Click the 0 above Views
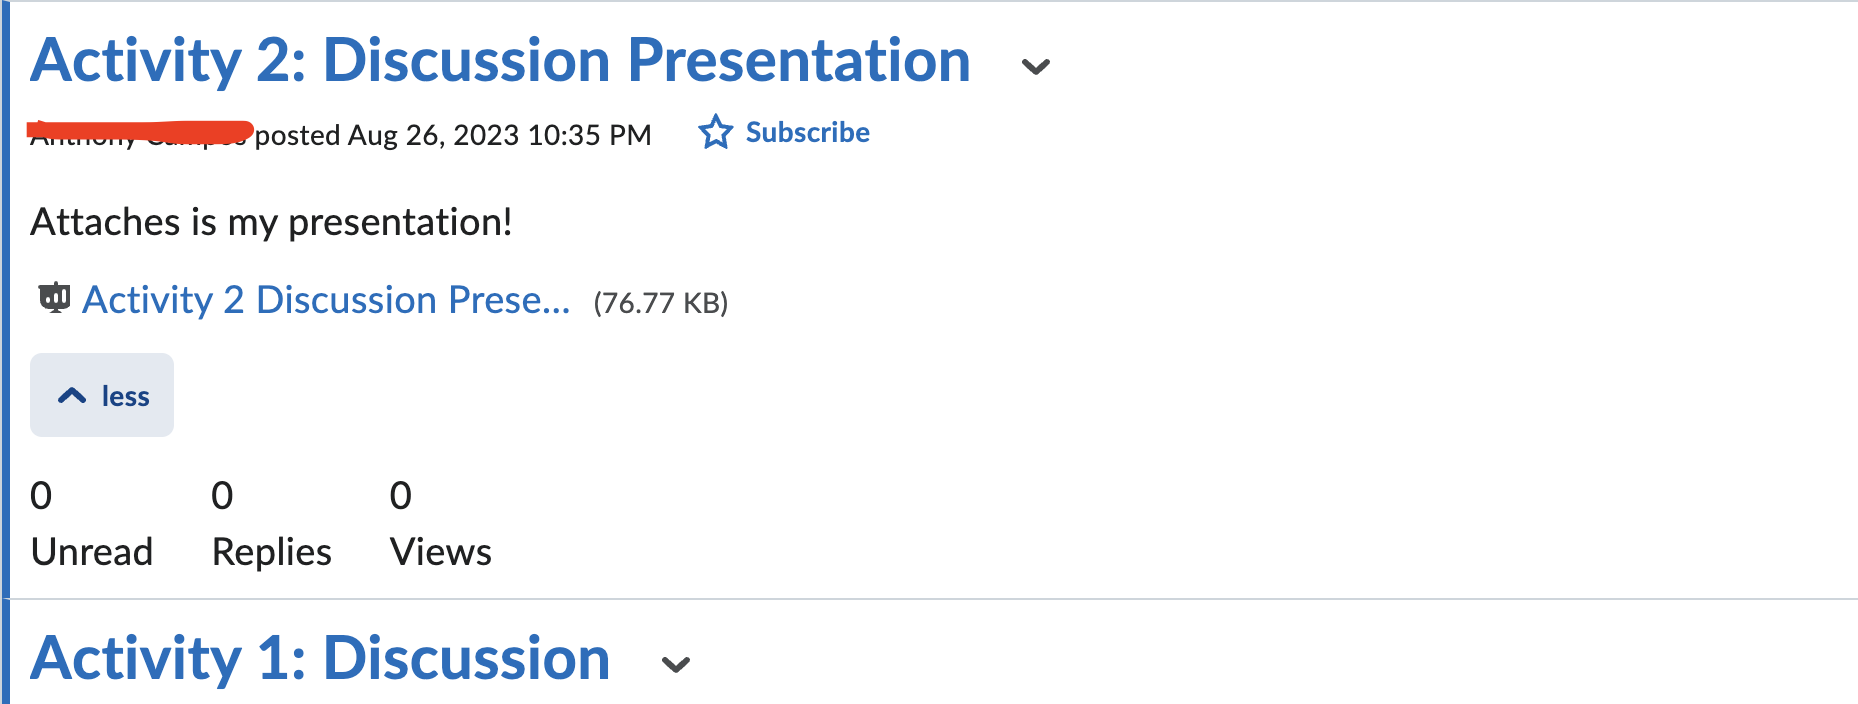Screen dimensions: 1858x704 point(401,496)
